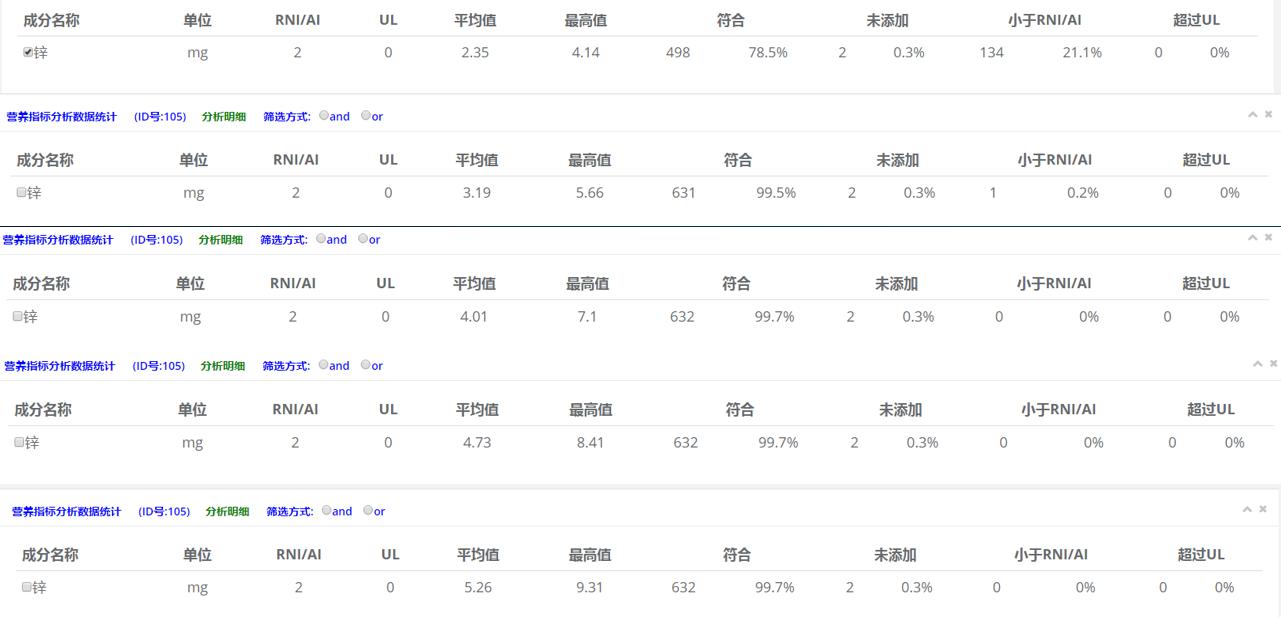
Task: Collapse the third panel using its chevron
Action: [1252, 365]
